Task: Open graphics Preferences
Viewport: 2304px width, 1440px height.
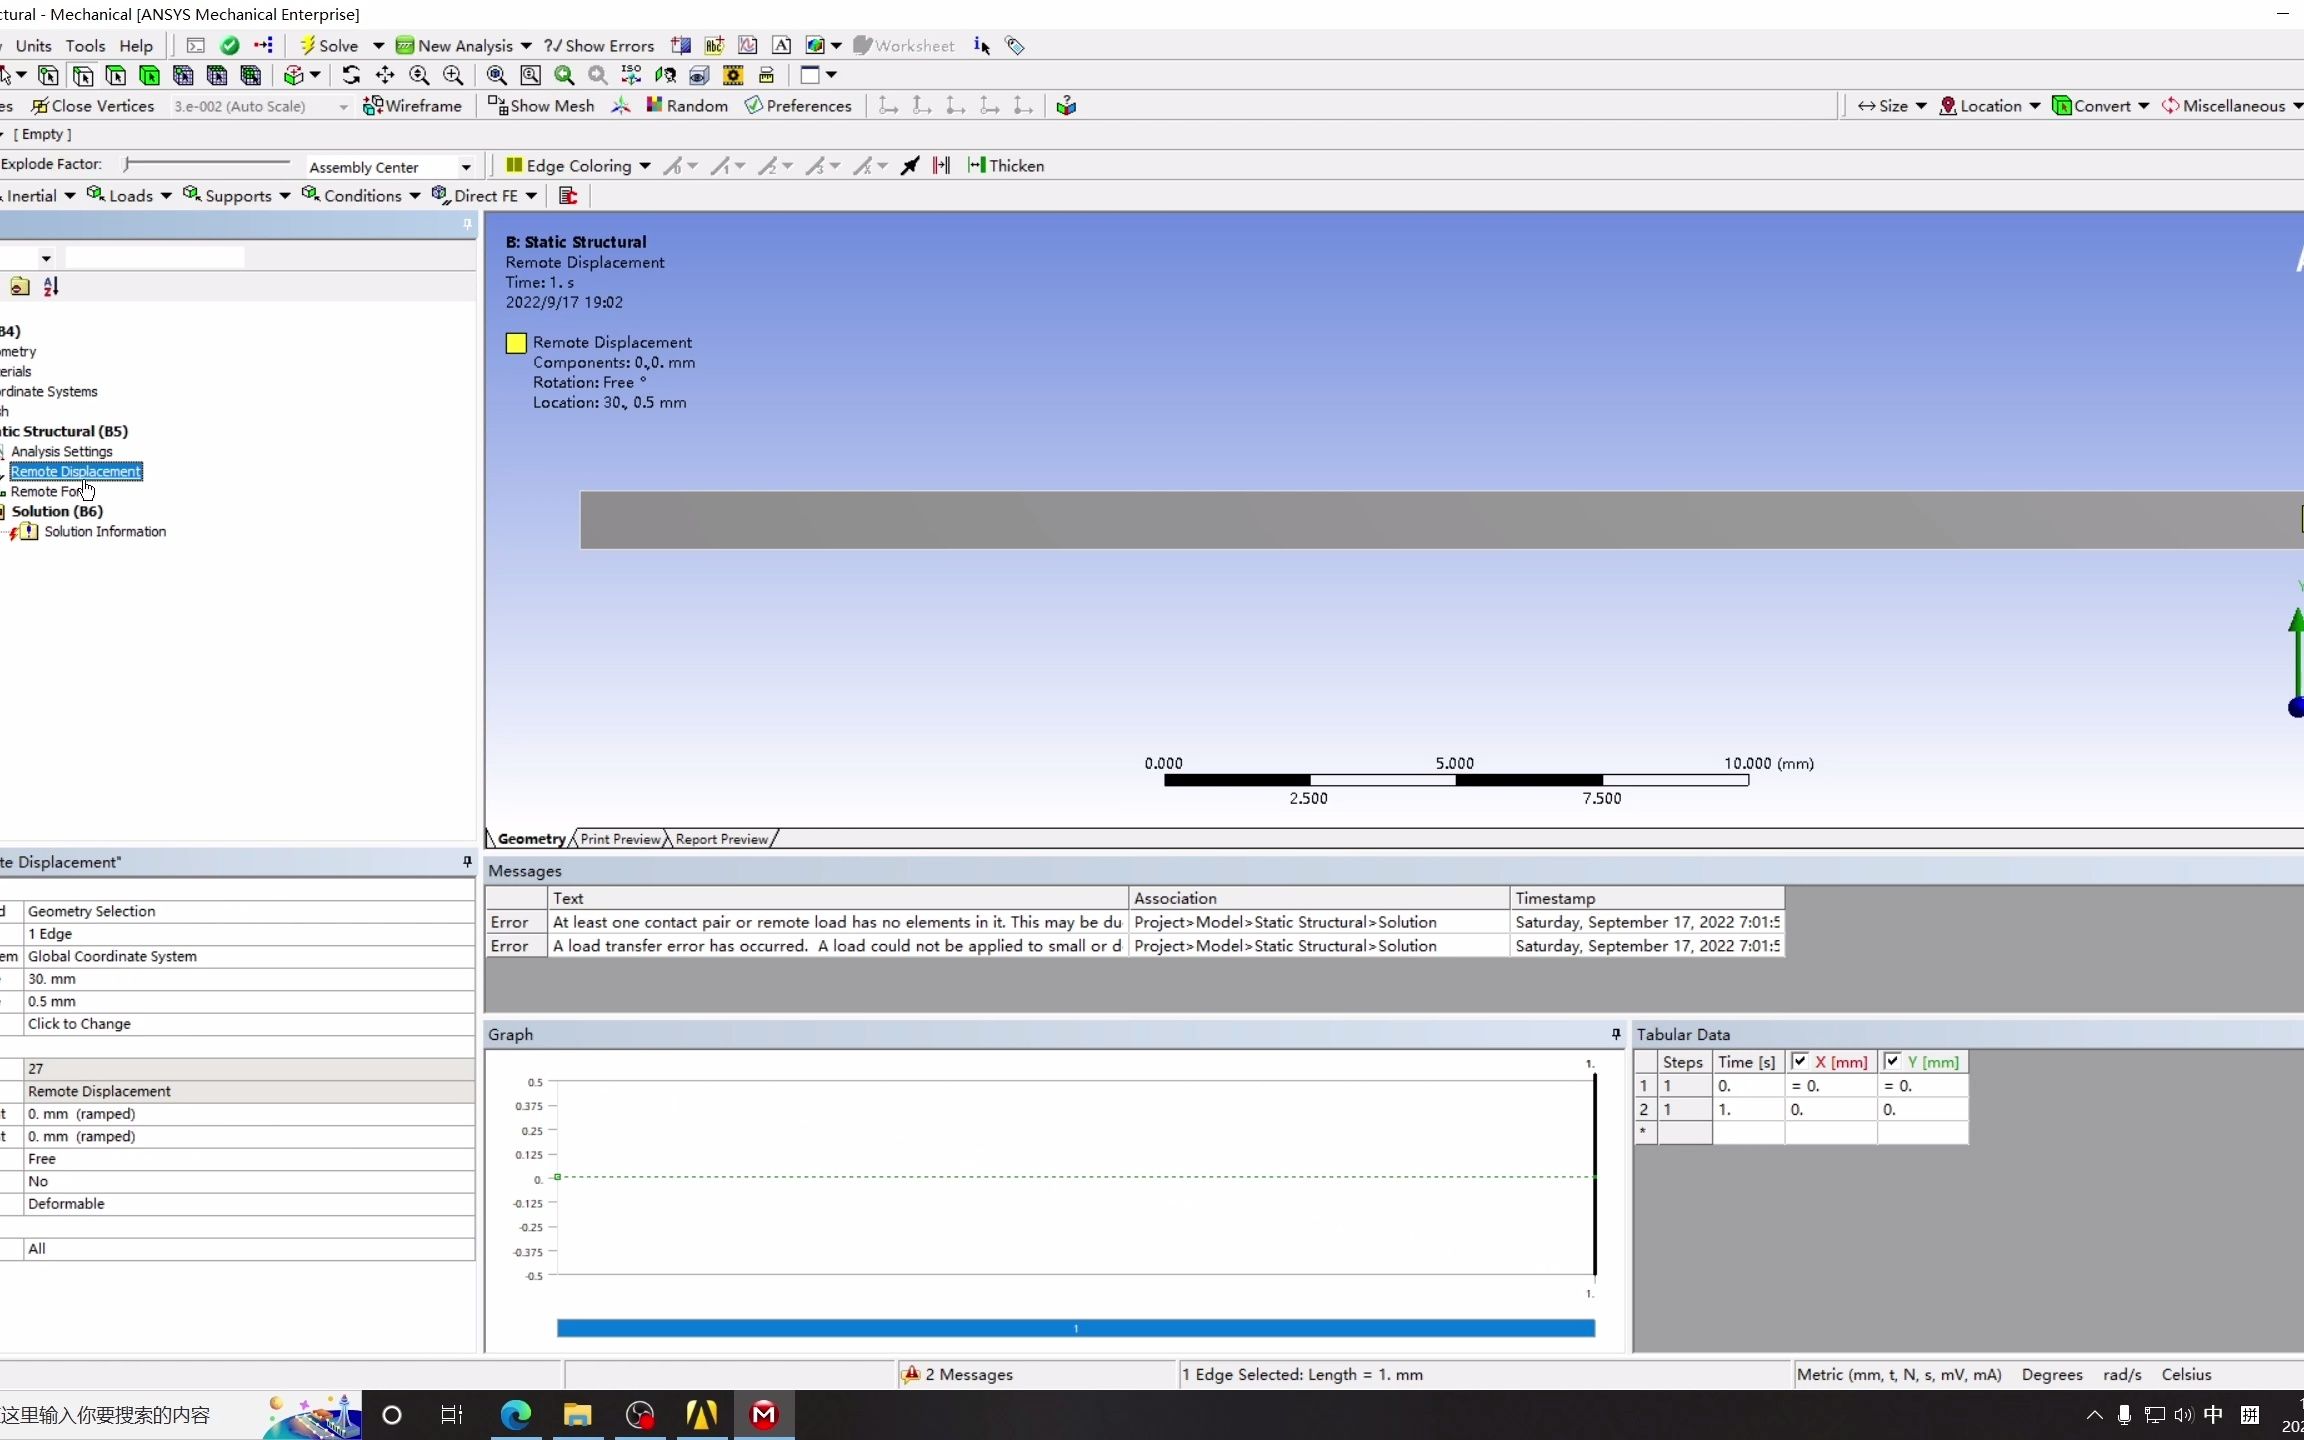Action: pos(798,105)
